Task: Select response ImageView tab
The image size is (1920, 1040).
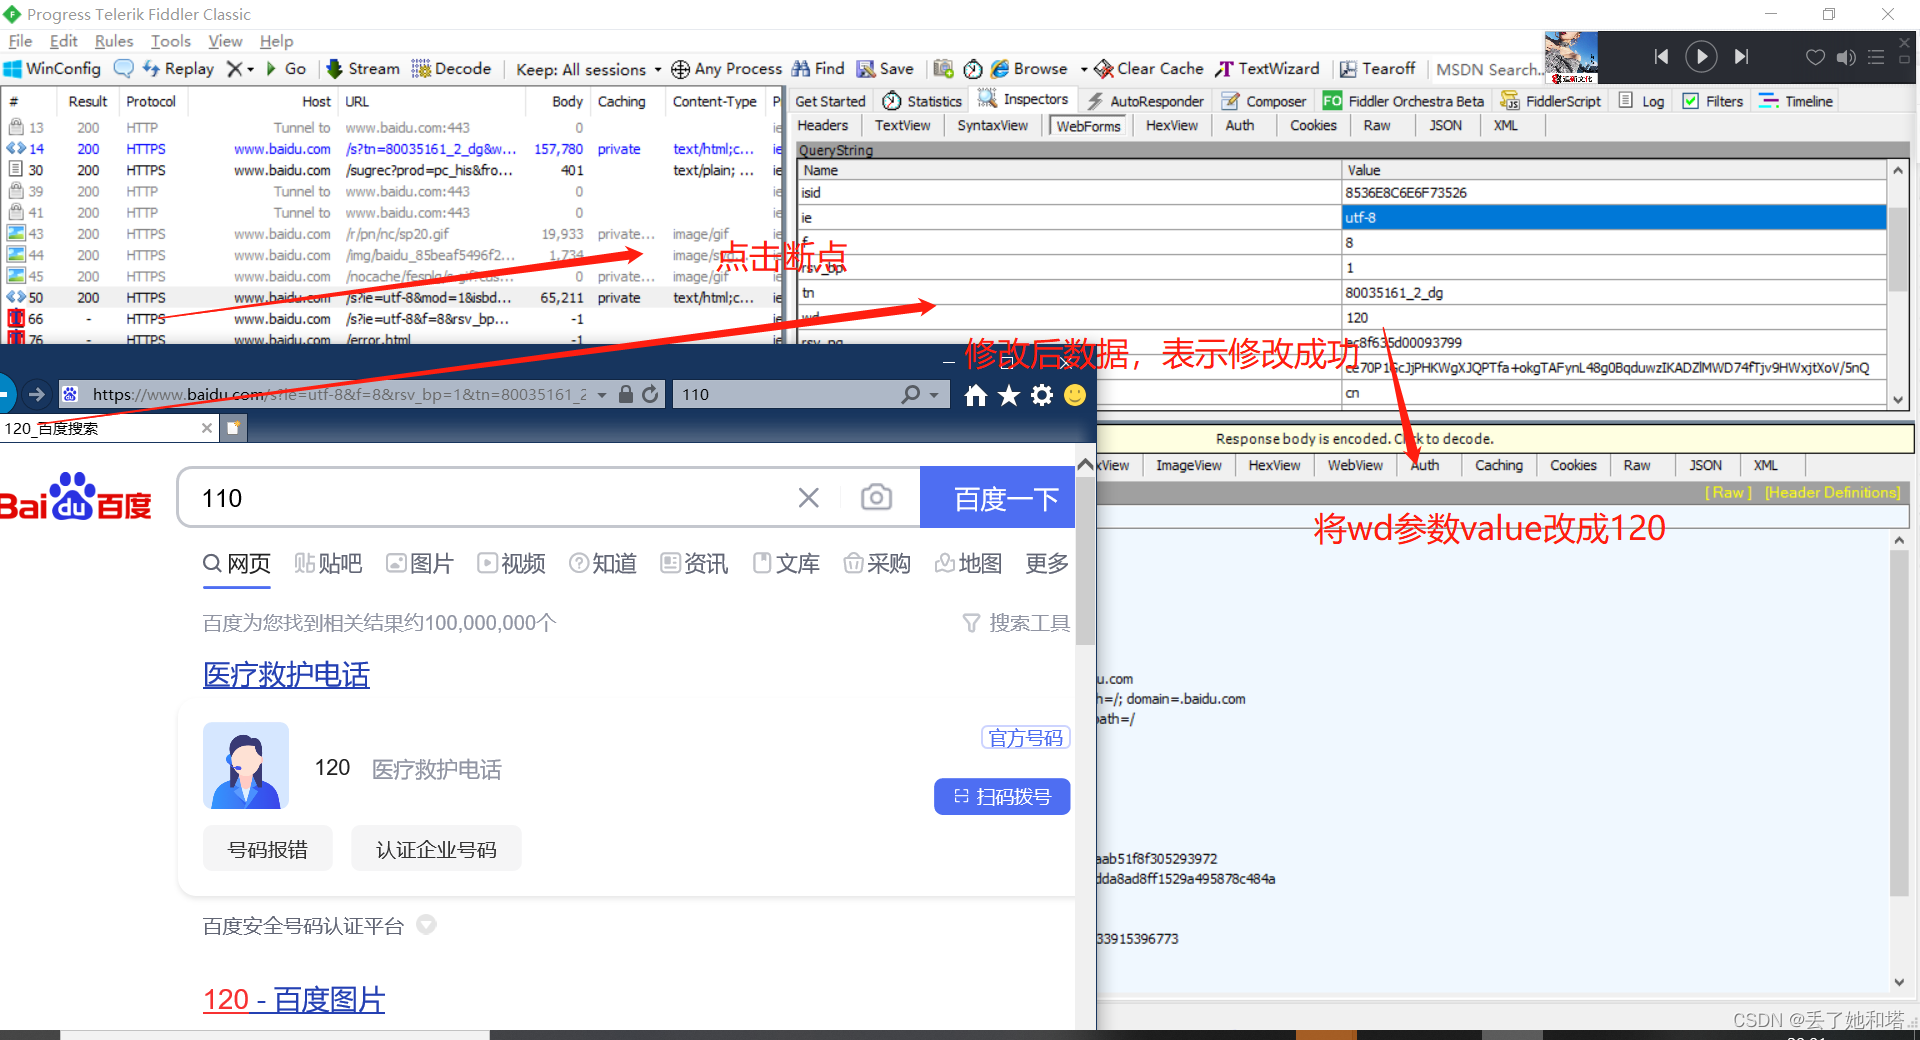Action: (x=1188, y=465)
